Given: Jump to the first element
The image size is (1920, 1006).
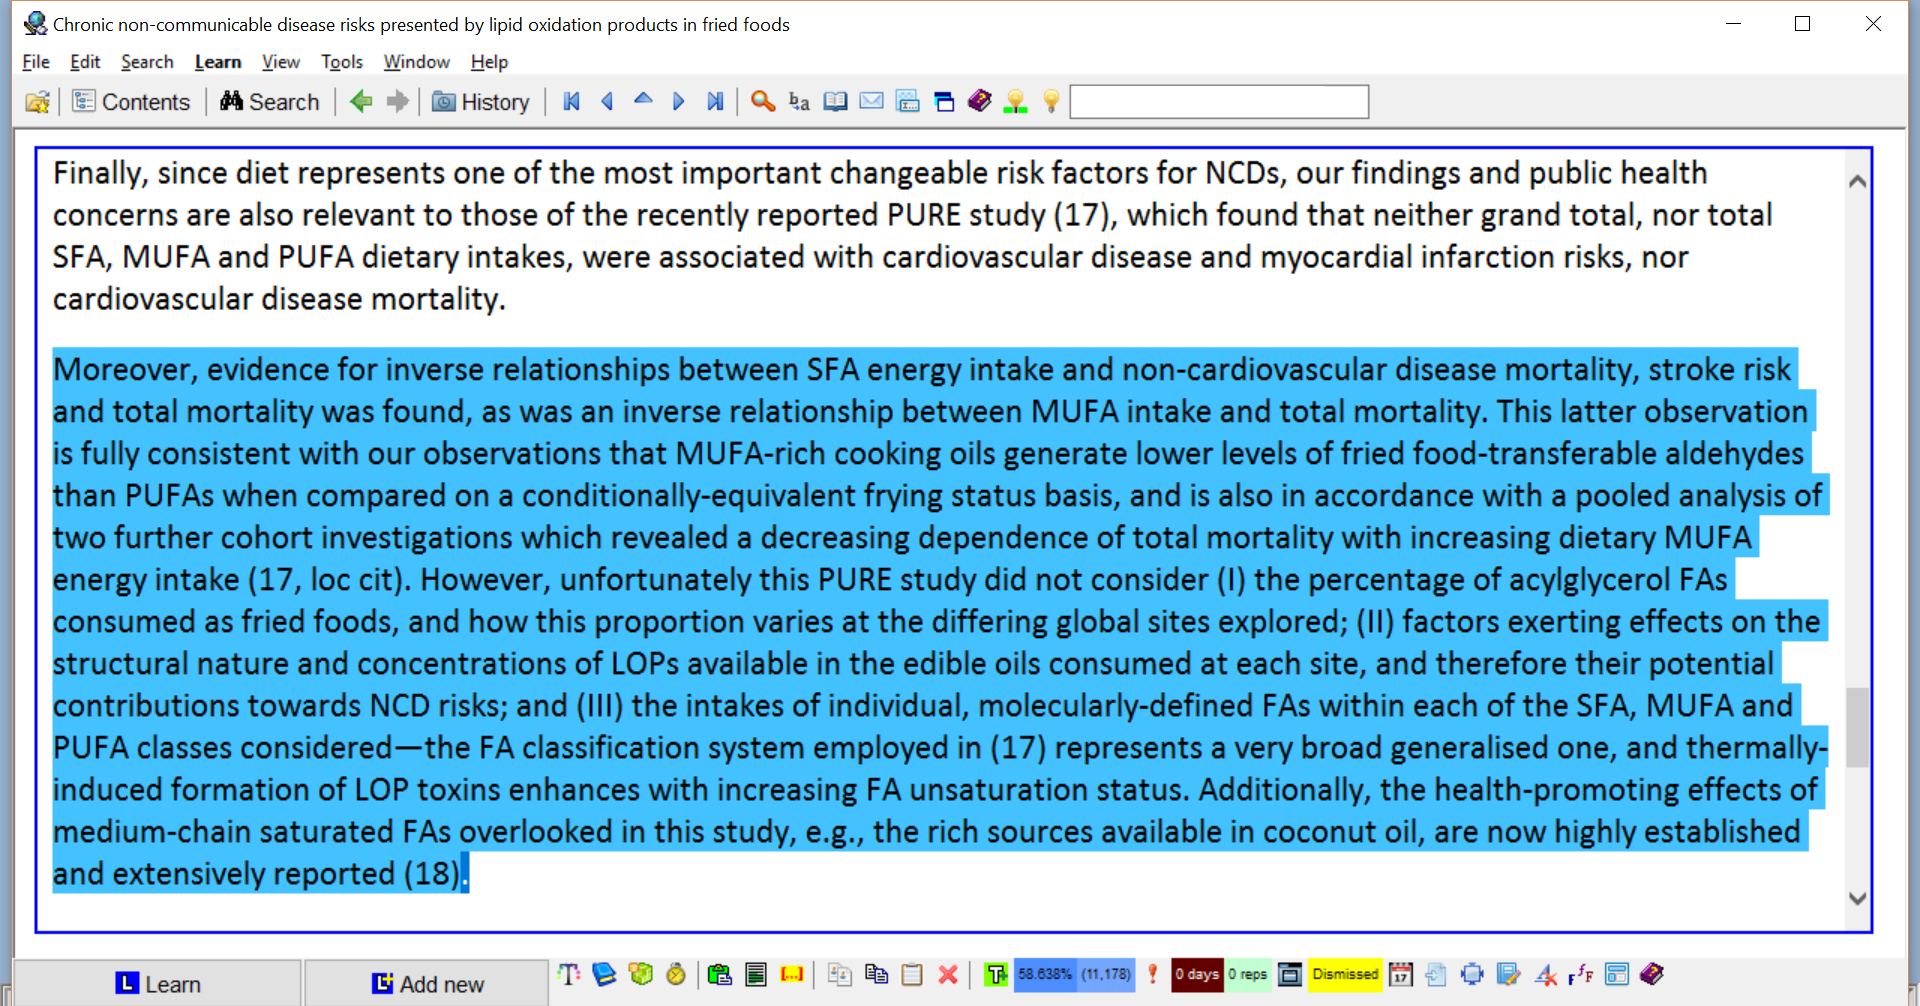Looking at the screenshot, I should [x=572, y=102].
